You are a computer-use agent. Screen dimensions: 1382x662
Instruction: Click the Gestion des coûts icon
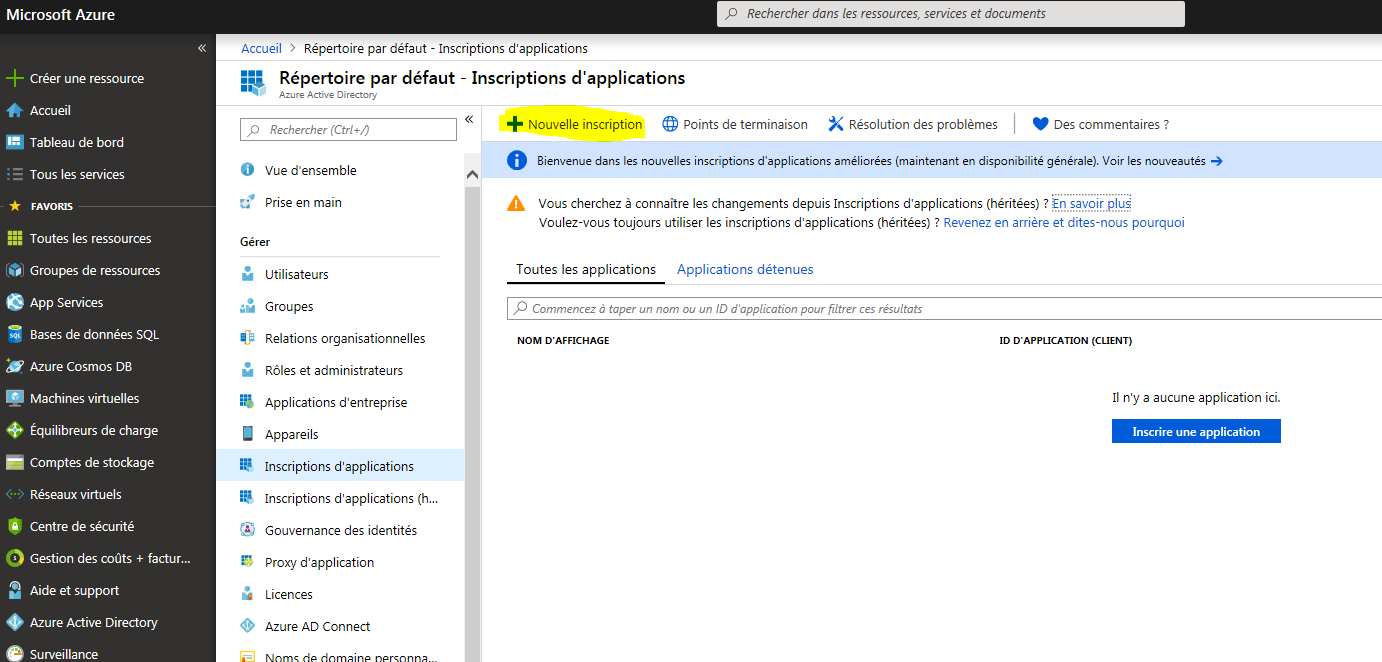point(15,558)
